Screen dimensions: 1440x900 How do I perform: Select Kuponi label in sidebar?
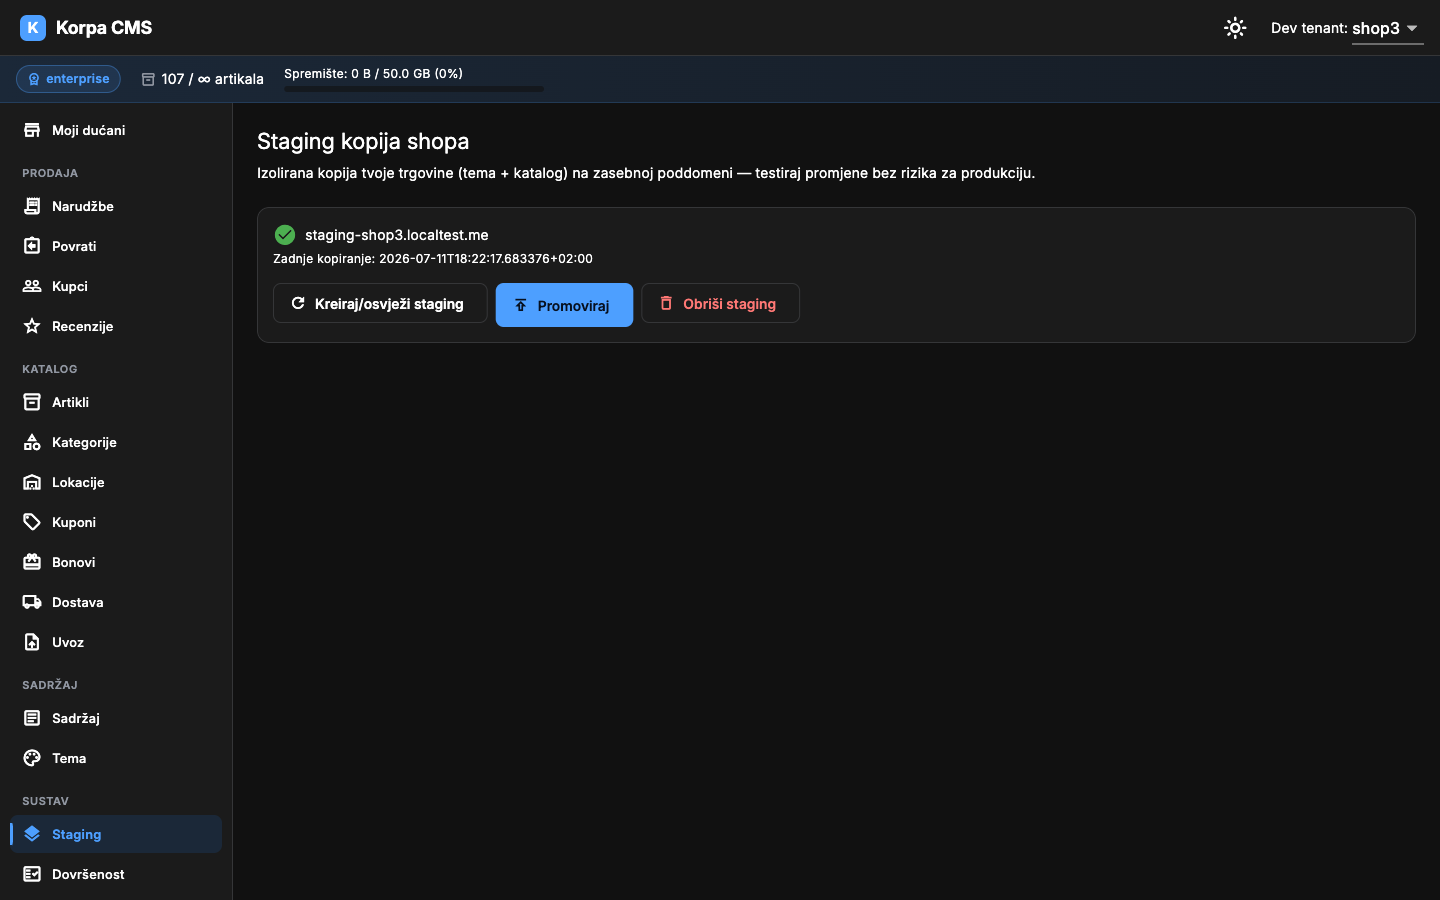(74, 522)
